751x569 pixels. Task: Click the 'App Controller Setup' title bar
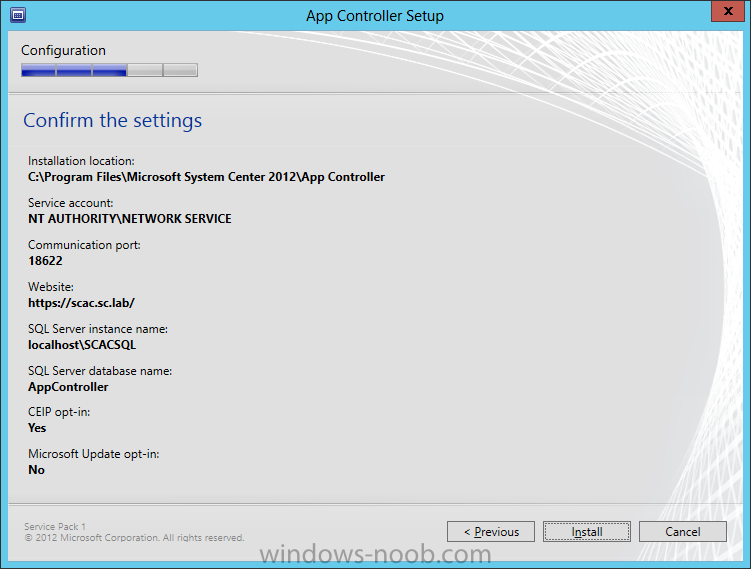point(375,16)
